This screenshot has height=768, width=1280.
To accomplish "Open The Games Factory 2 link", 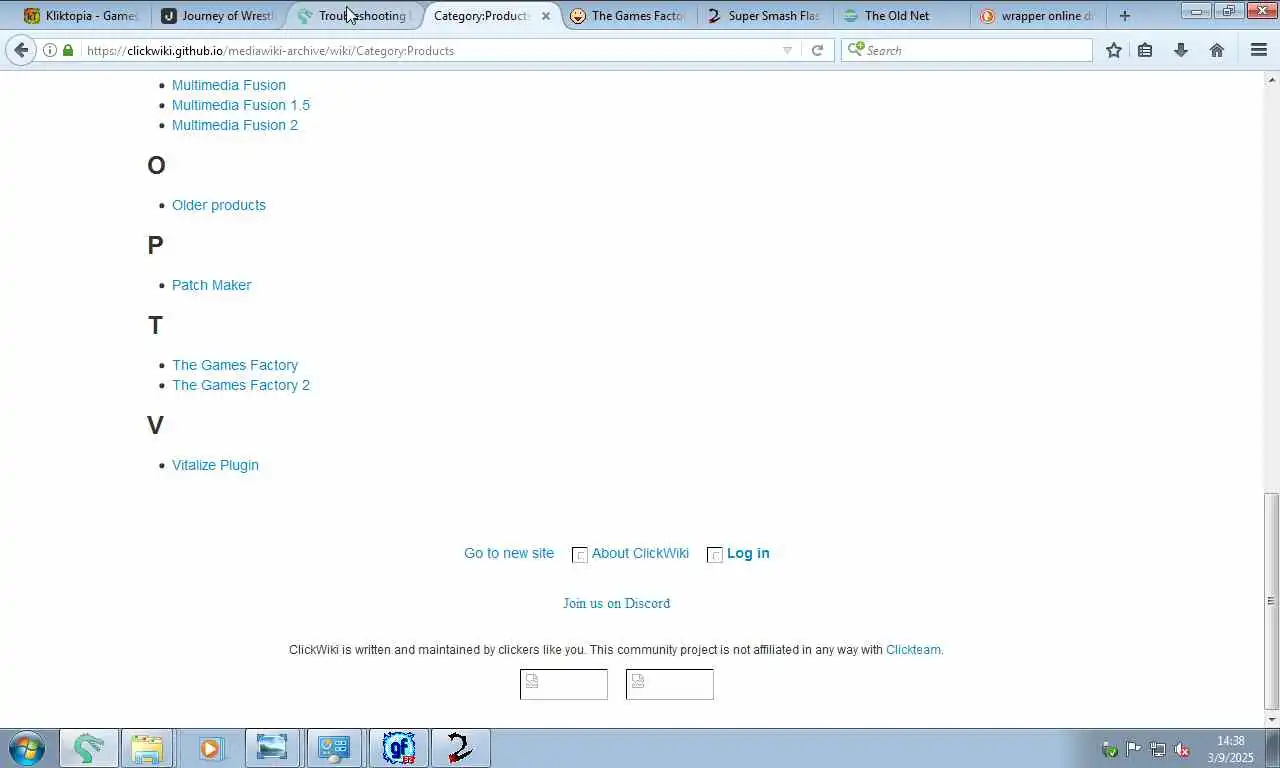I will coord(241,385).
